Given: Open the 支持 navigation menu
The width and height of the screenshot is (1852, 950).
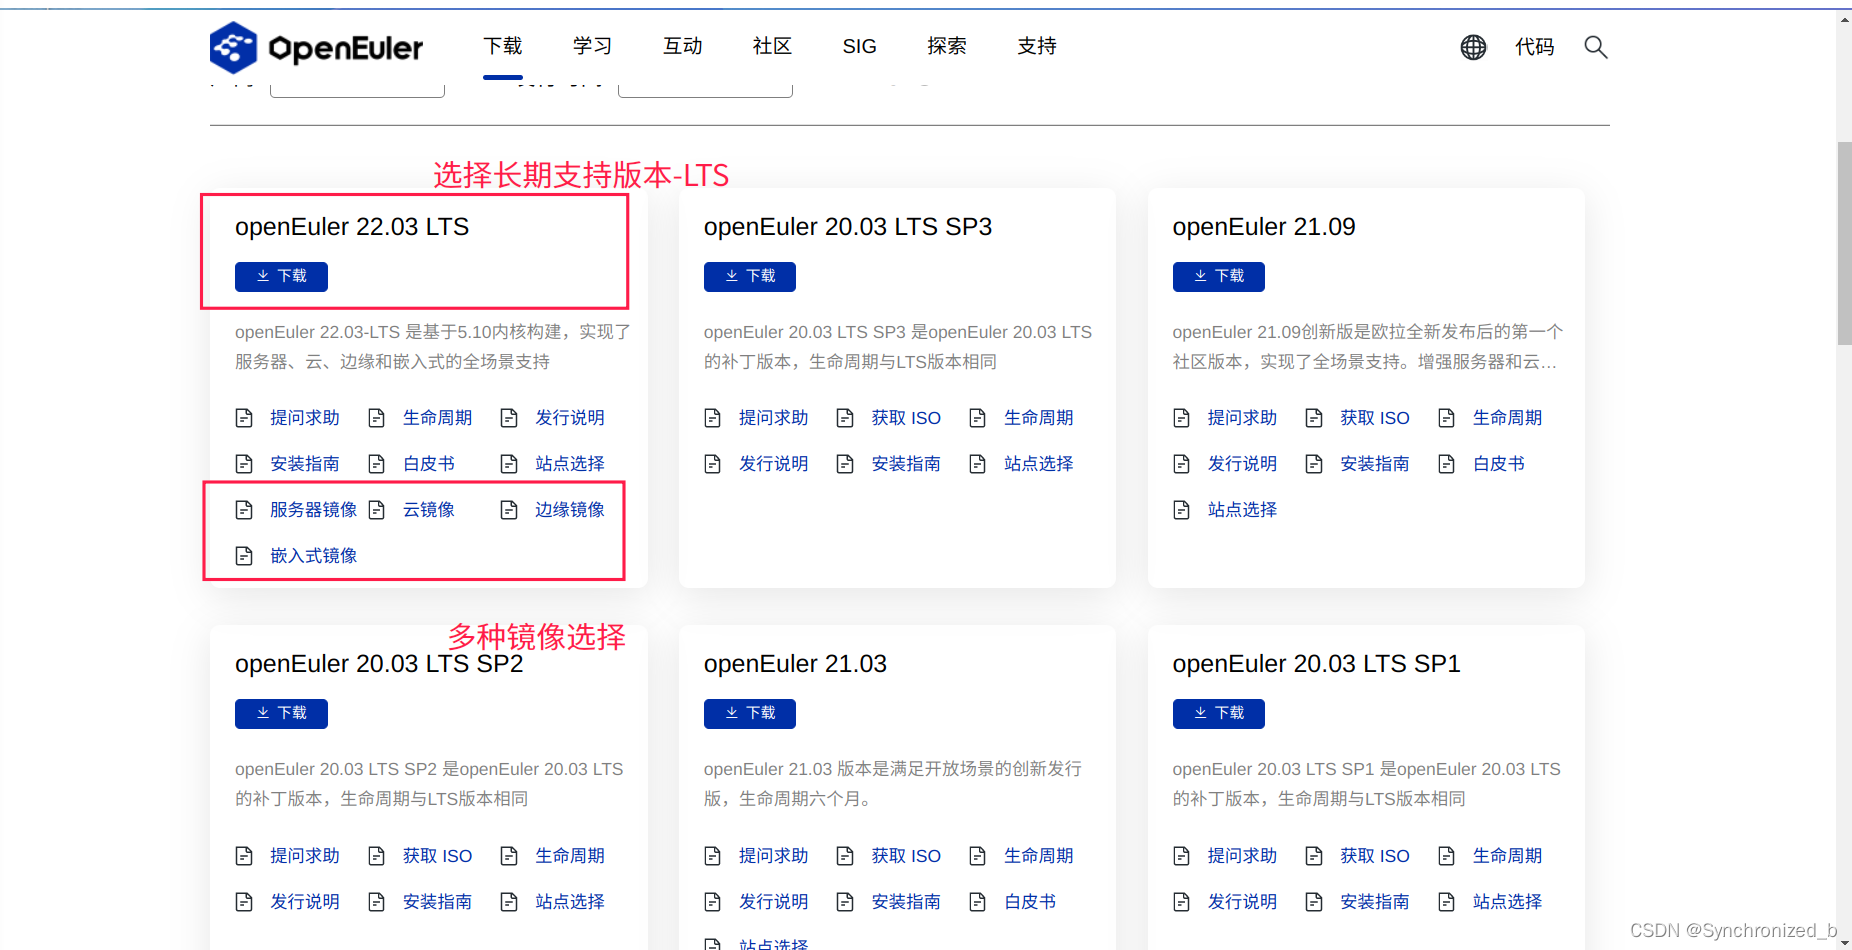Looking at the screenshot, I should coord(1037,47).
